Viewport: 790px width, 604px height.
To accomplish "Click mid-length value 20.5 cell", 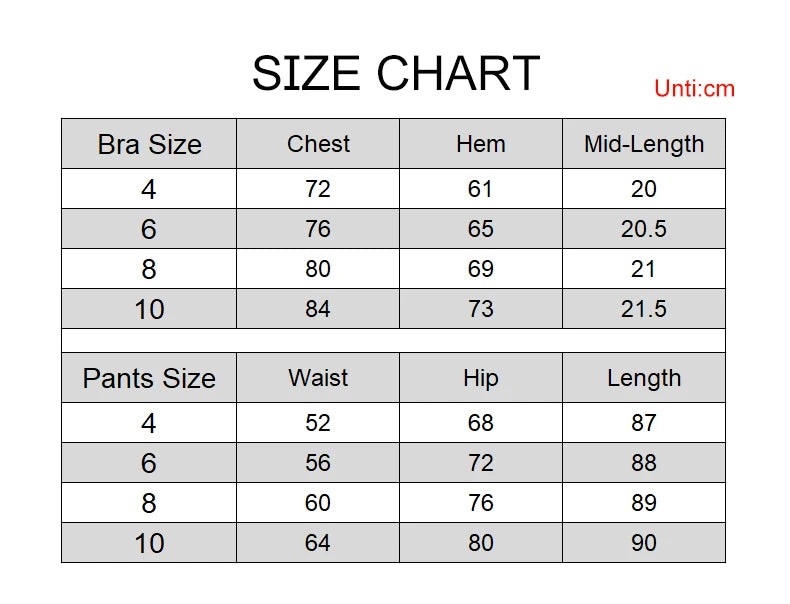I will coord(643,229).
